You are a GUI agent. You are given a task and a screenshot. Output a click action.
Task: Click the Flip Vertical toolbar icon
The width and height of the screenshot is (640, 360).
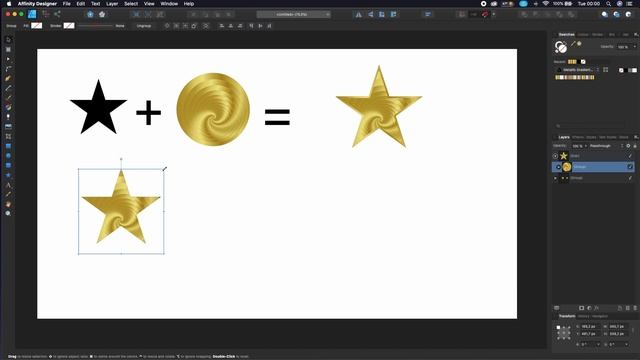[370, 15]
